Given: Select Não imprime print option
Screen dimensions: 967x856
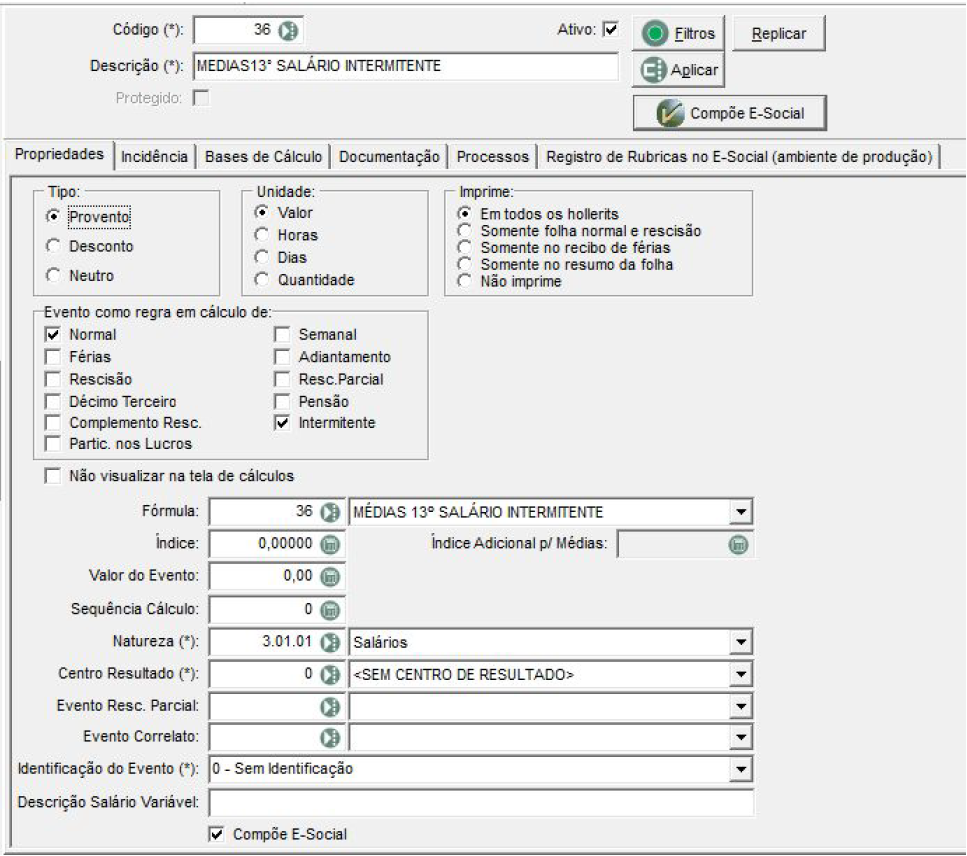Looking at the screenshot, I should (464, 281).
